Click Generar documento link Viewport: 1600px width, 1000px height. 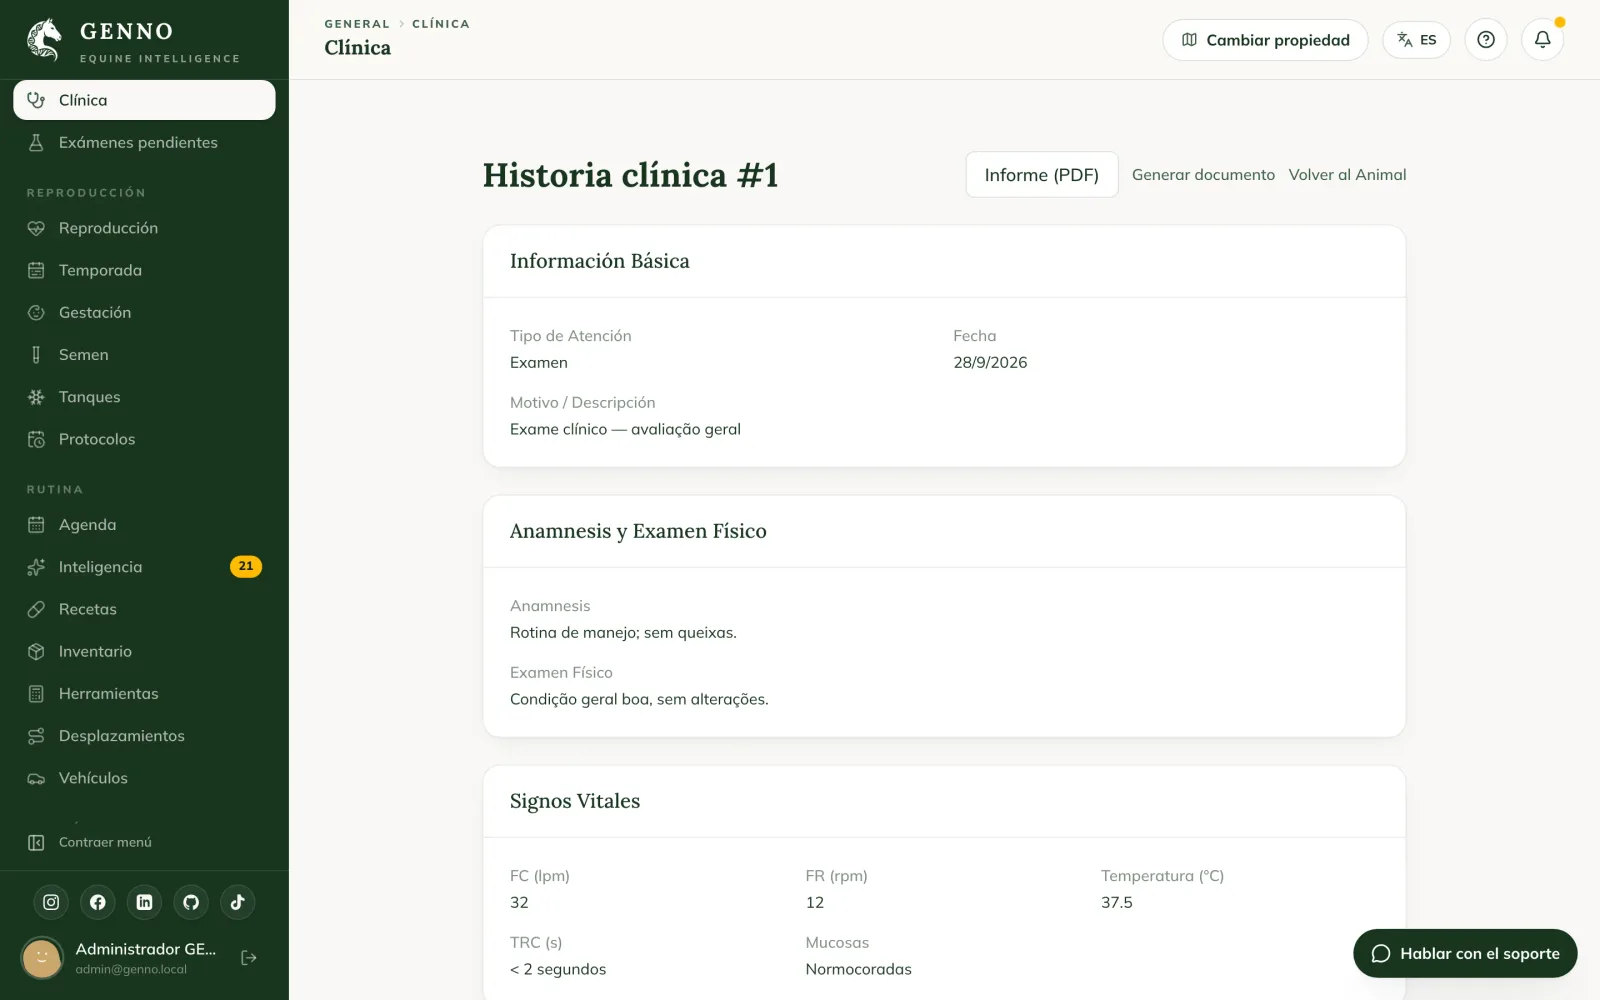pyautogui.click(x=1203, y=175)
